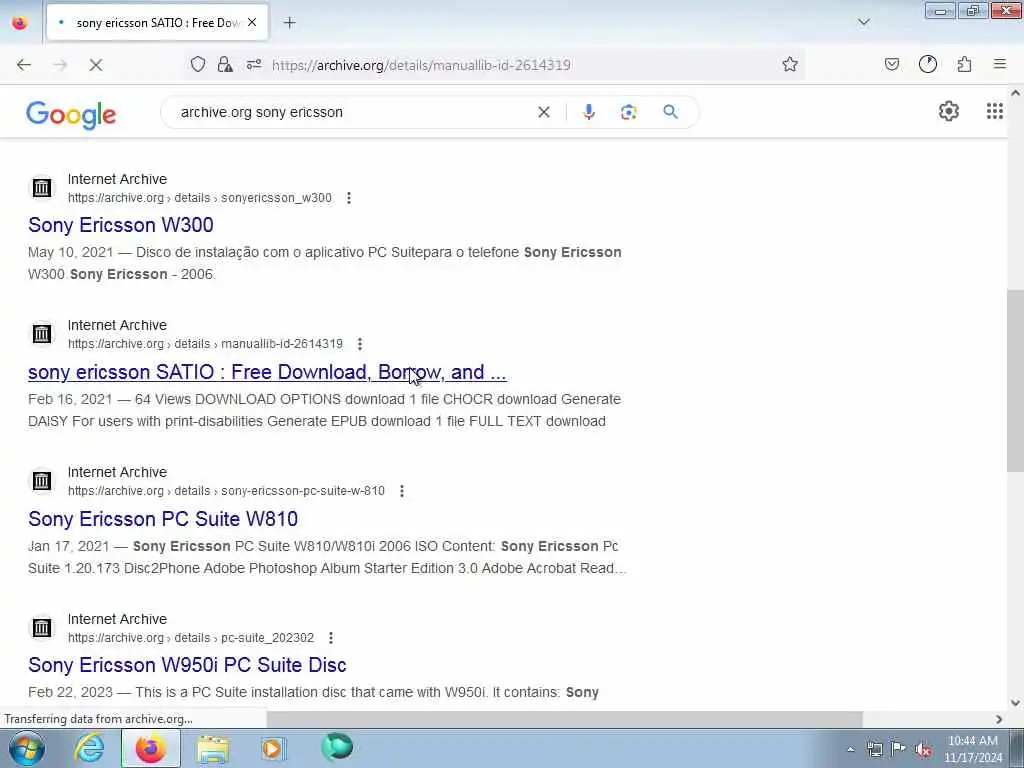Open Action Center flag icon
1024x768 pixels.
[899, 748]
